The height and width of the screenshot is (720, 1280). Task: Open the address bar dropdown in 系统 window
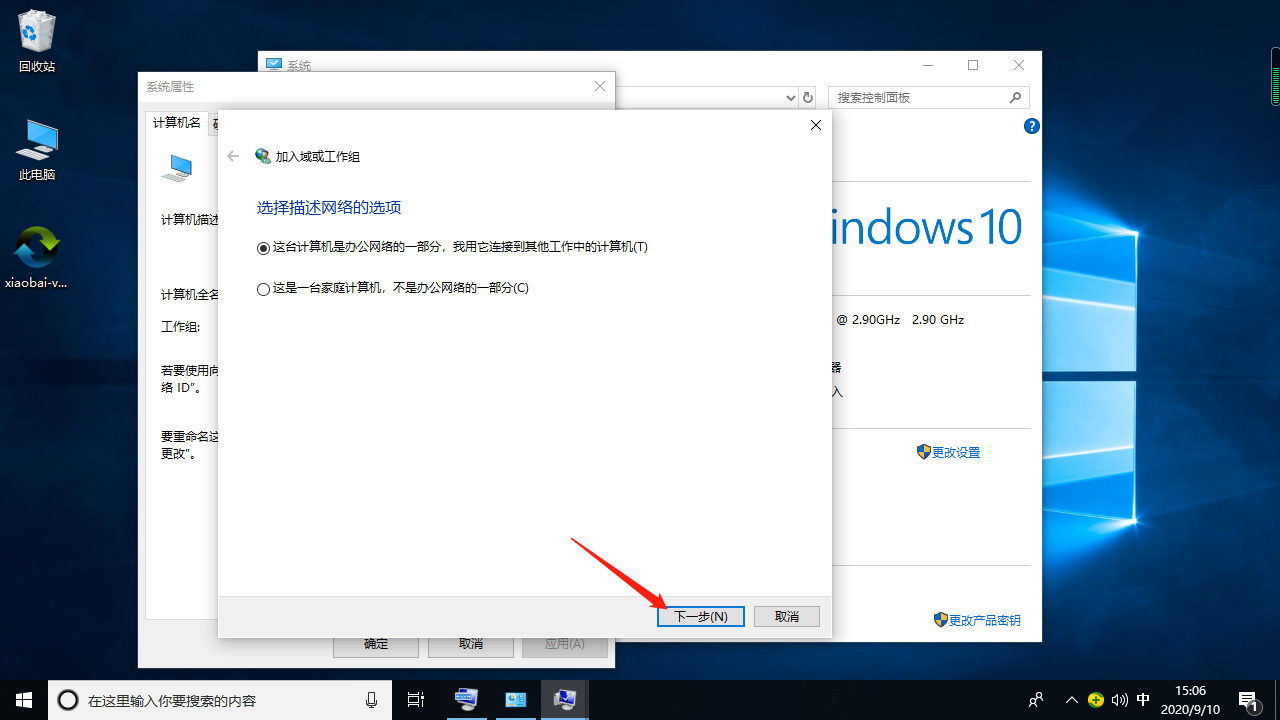(789, 98)
